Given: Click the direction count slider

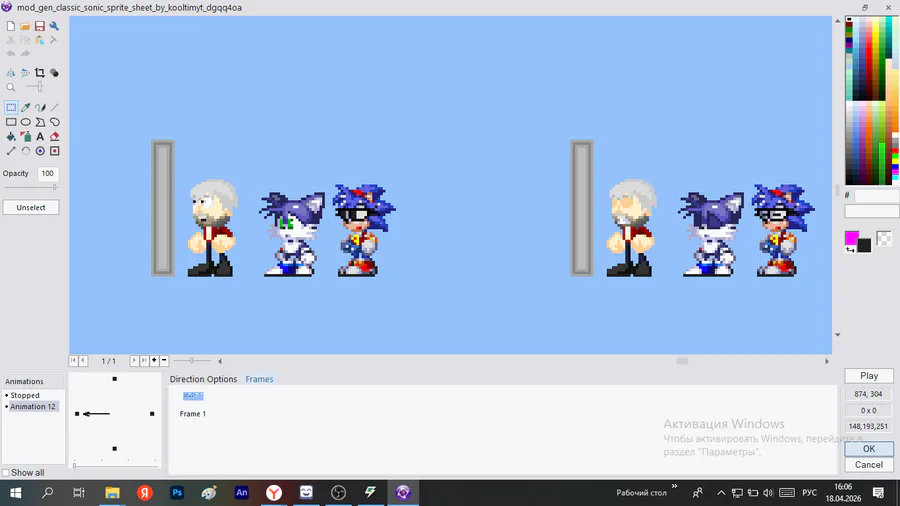Looking at the screenshot, I should pos(115,465).
